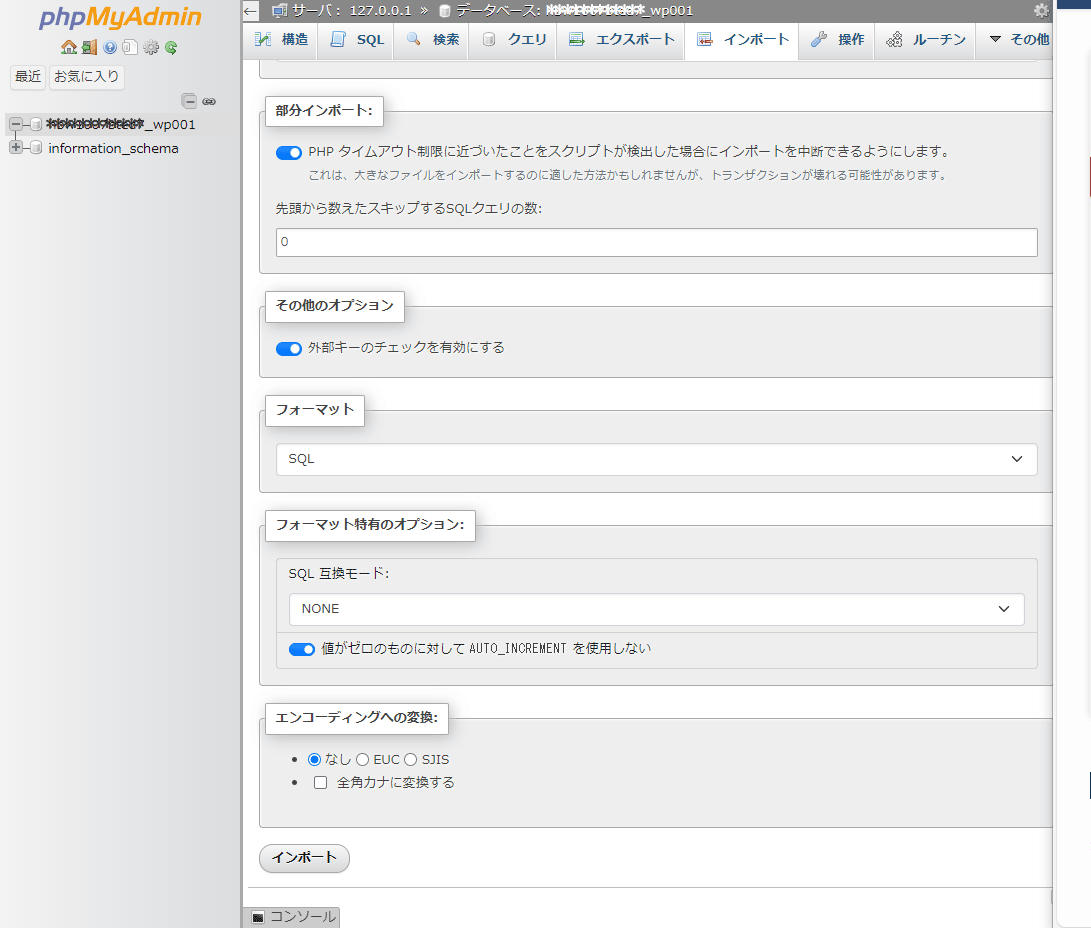This screenshot has height=928, width=1091.
Task: Switch to the エクスポート tab
Action: click(x=620, y=40)
